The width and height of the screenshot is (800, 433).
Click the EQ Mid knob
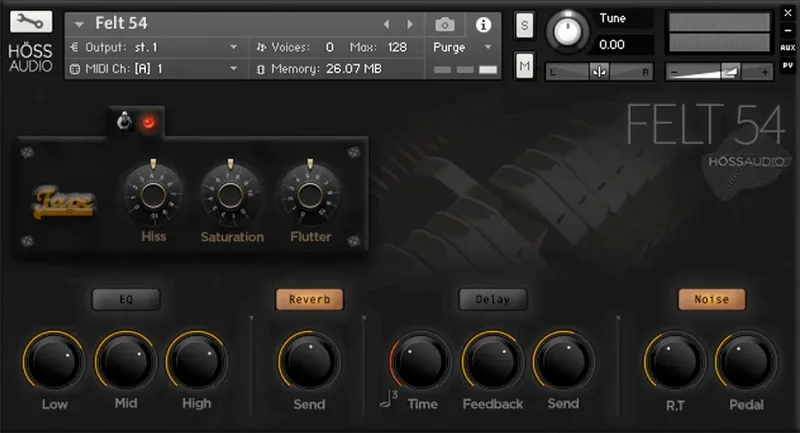pyautogui.click(x=126, y=361)
